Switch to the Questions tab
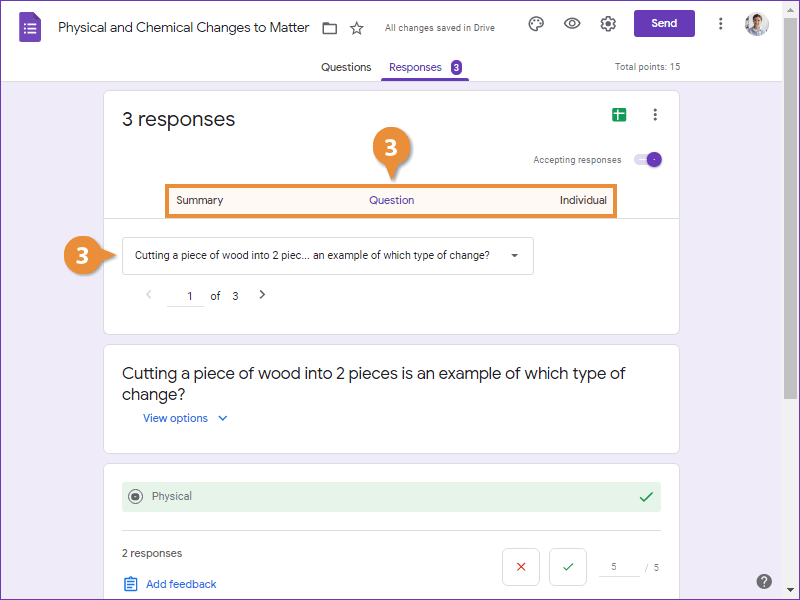The width and height of the screenshot is (800, 600). pos(346,67)
